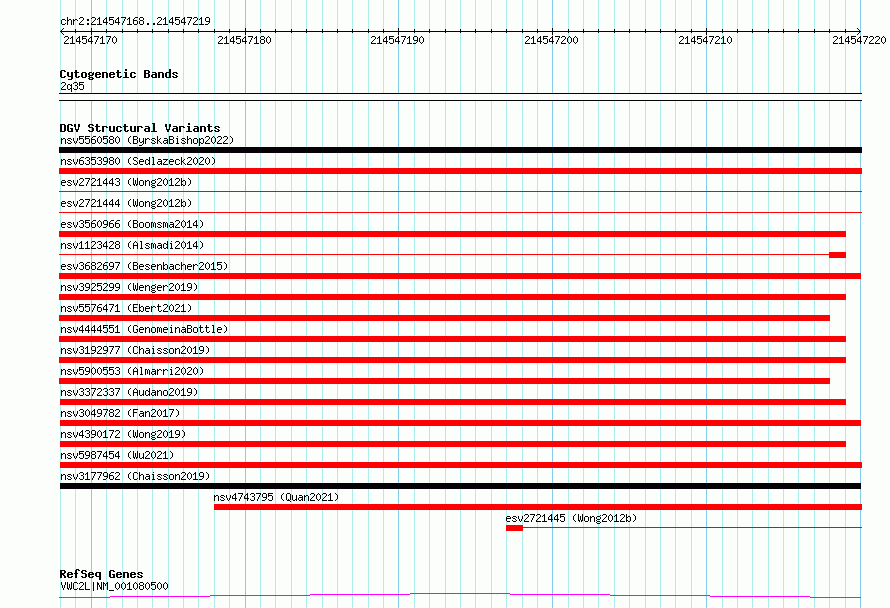
Task: Click ruler position 214547210
Action: (x=706, y=40)
